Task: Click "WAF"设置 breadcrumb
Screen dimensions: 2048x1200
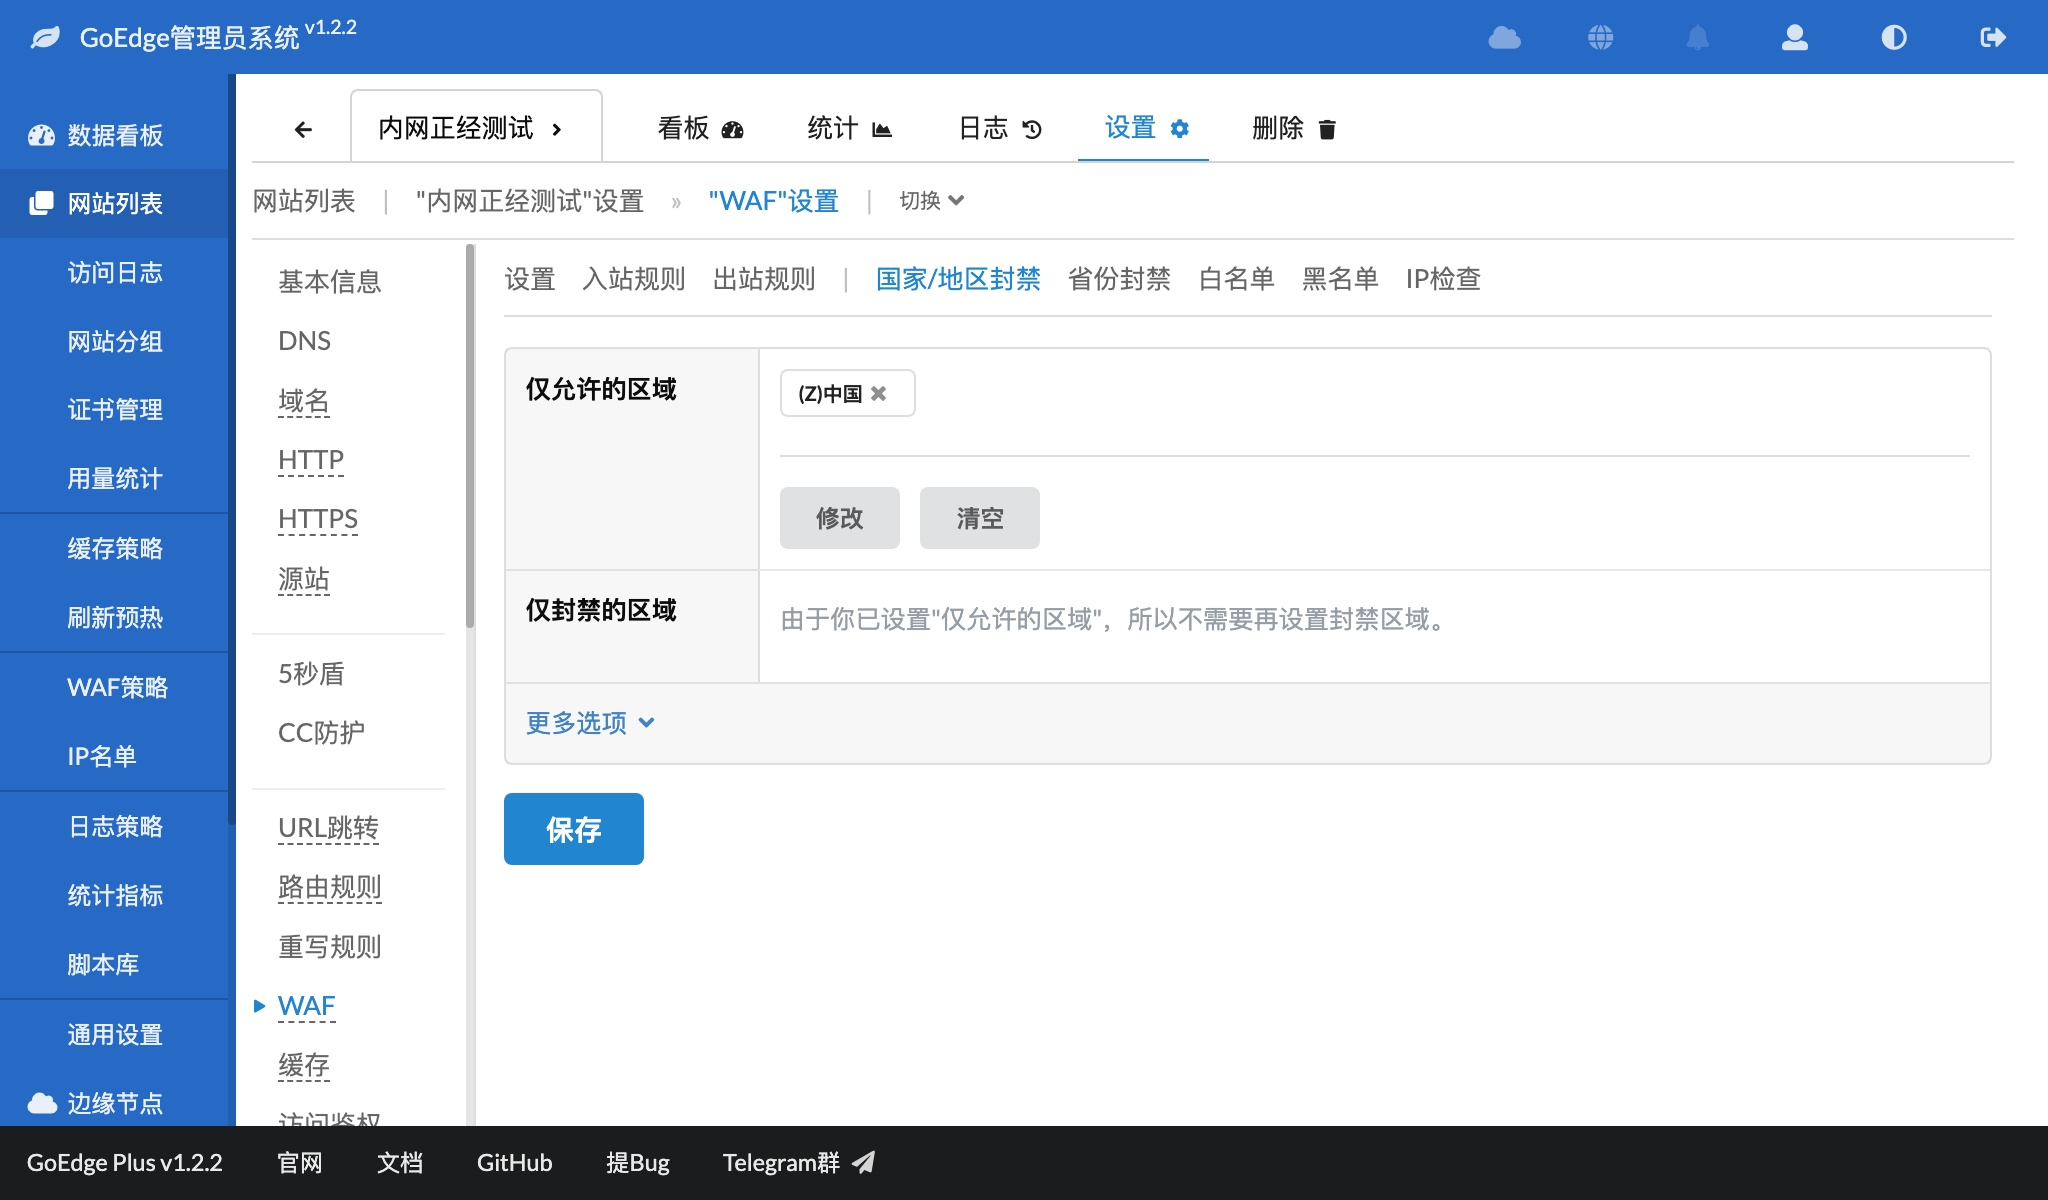Action: coord(773,201)
